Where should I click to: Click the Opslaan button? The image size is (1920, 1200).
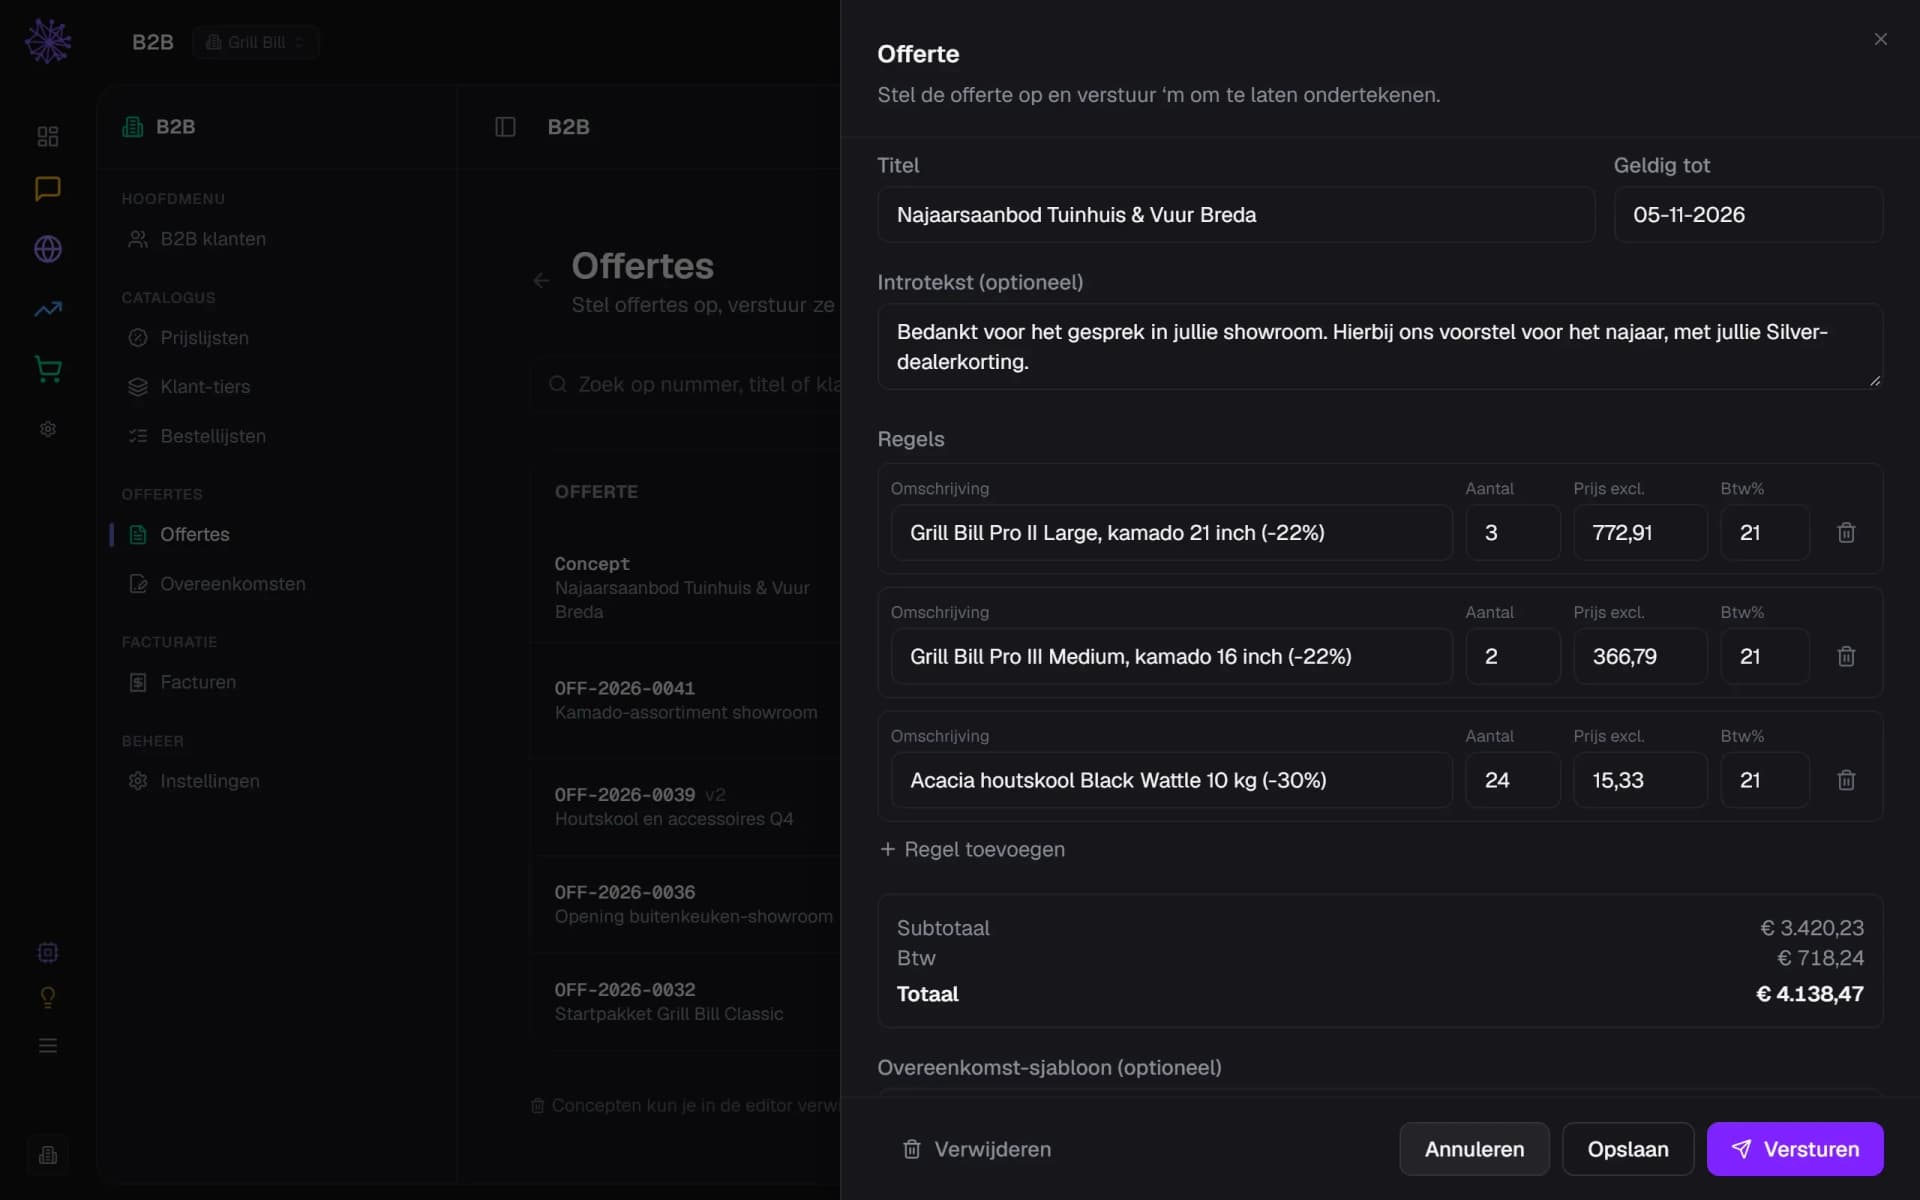point(1628,1149)
